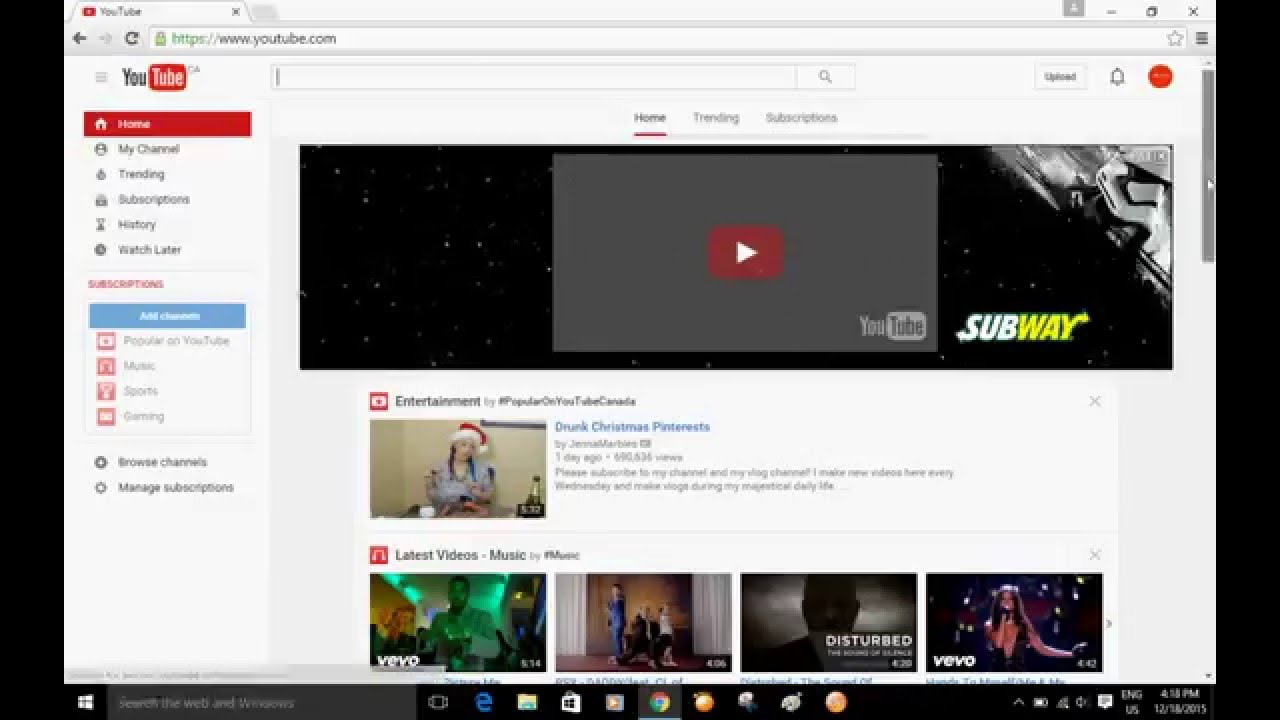Click the search magnifier button
The image size is (1280, 720).
click(x=825, y=77)
